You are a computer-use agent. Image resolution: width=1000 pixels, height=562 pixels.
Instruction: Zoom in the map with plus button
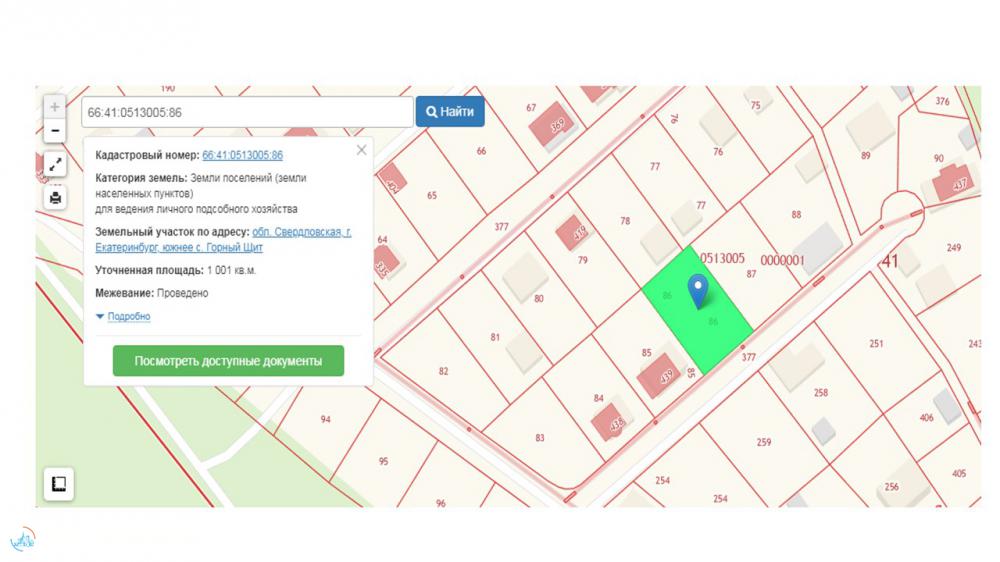pyautogui.click(x=55, y=107)
